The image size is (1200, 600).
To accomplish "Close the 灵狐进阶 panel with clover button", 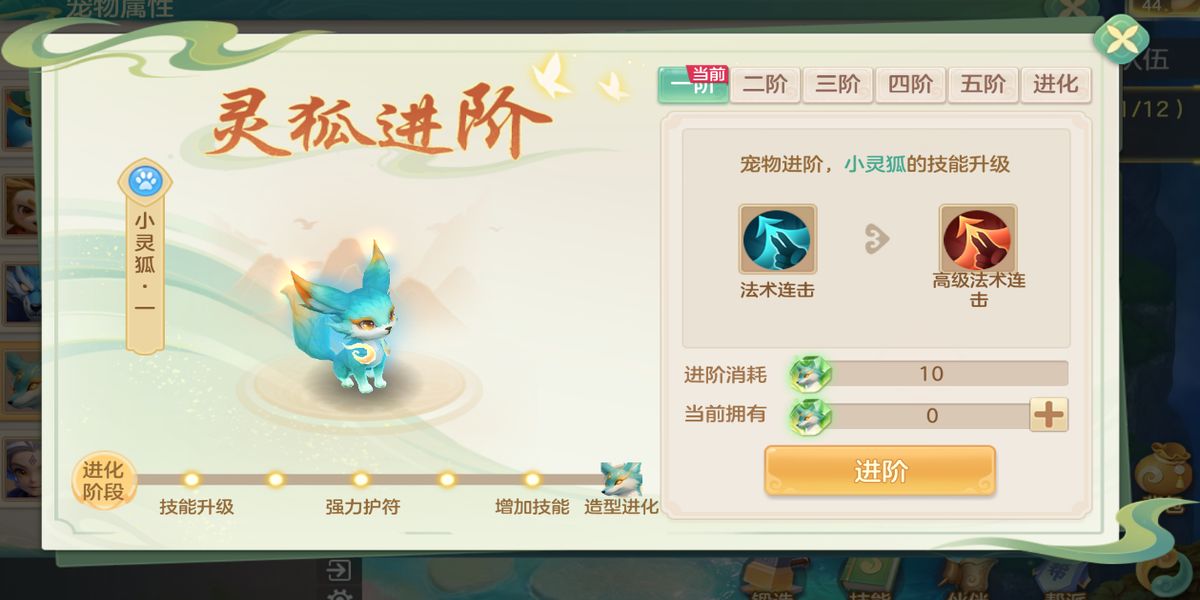I will [x=1121, y=39].
